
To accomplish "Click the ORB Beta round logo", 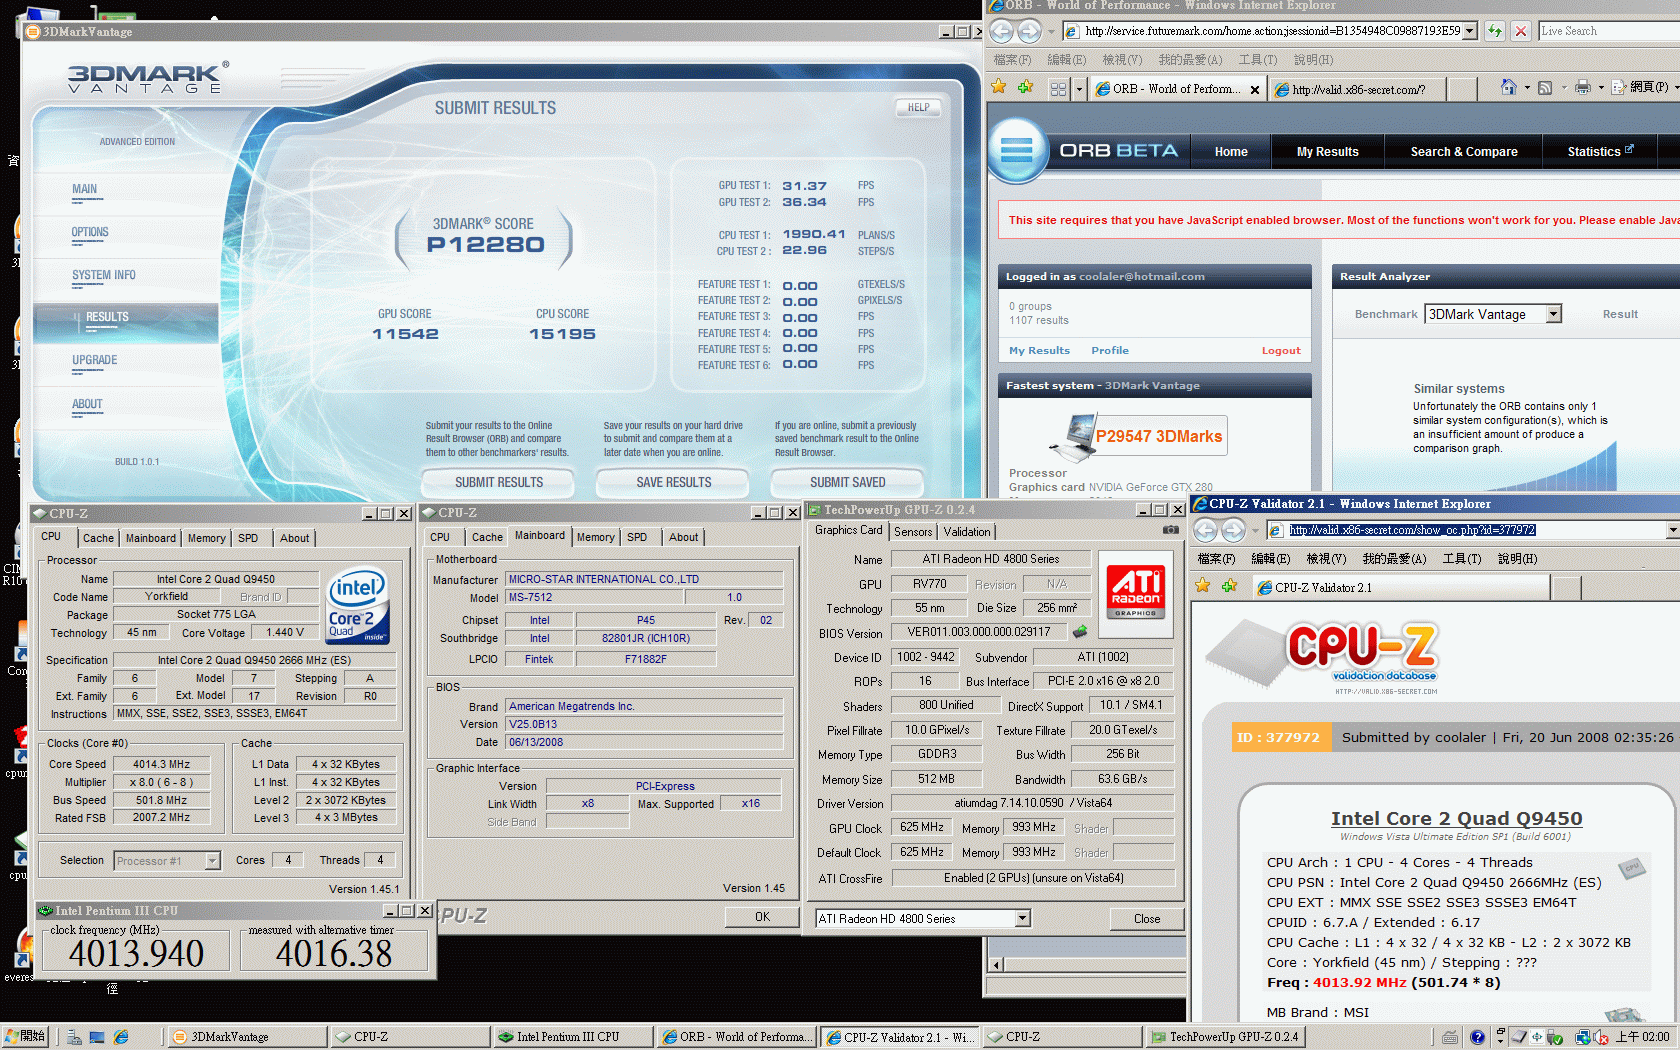I will point(1017,150).
